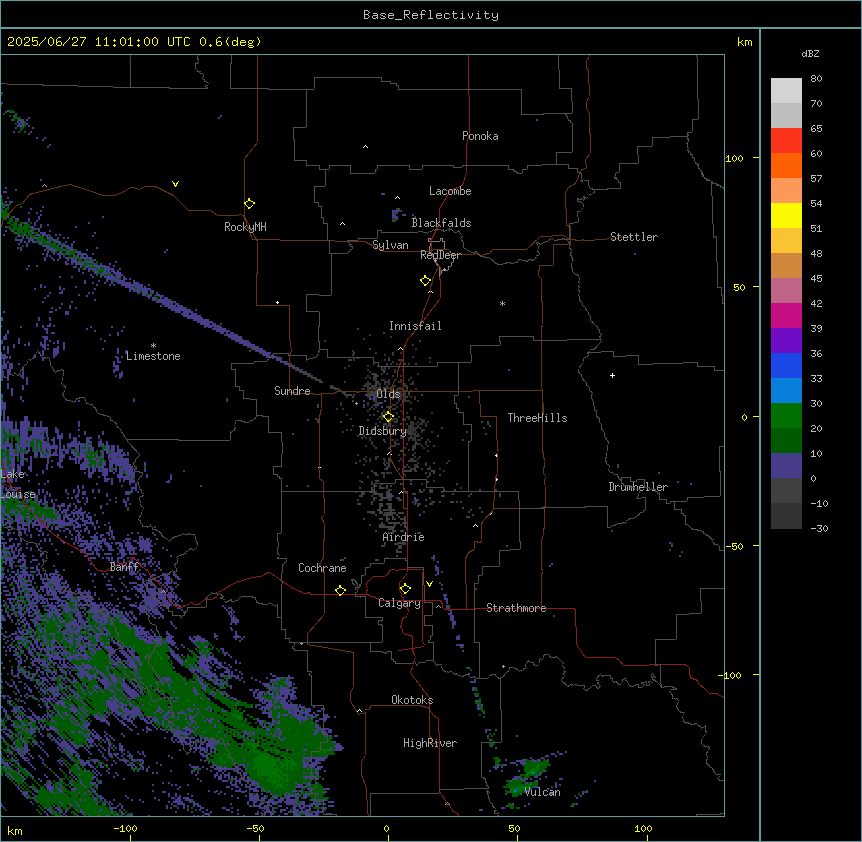Screen dimensions: 862x842
Task: Click the Okotoks town label
Action: pos(412,700)
